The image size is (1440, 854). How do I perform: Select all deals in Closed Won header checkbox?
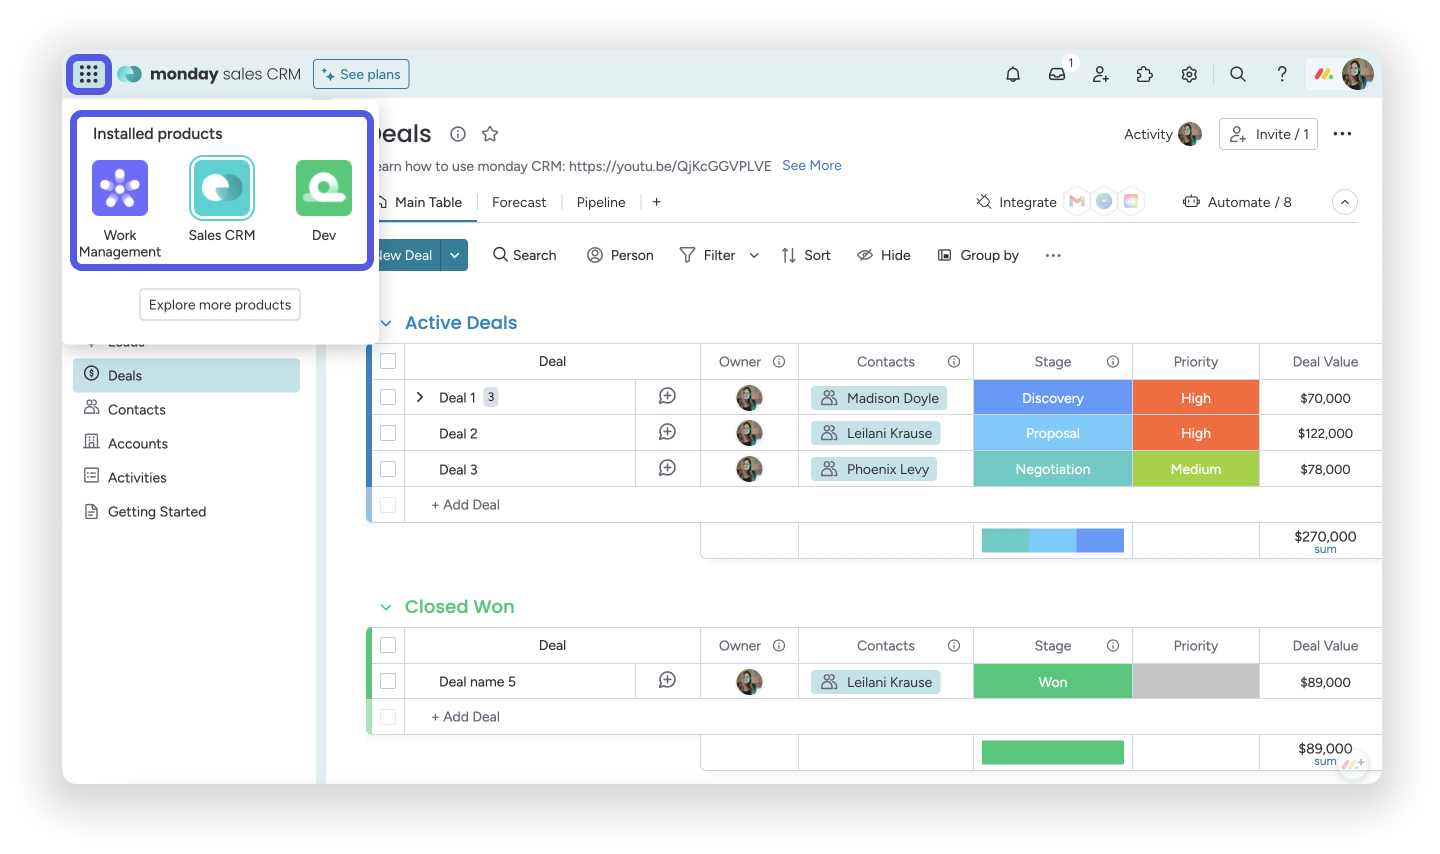click(x=388, y=646)
